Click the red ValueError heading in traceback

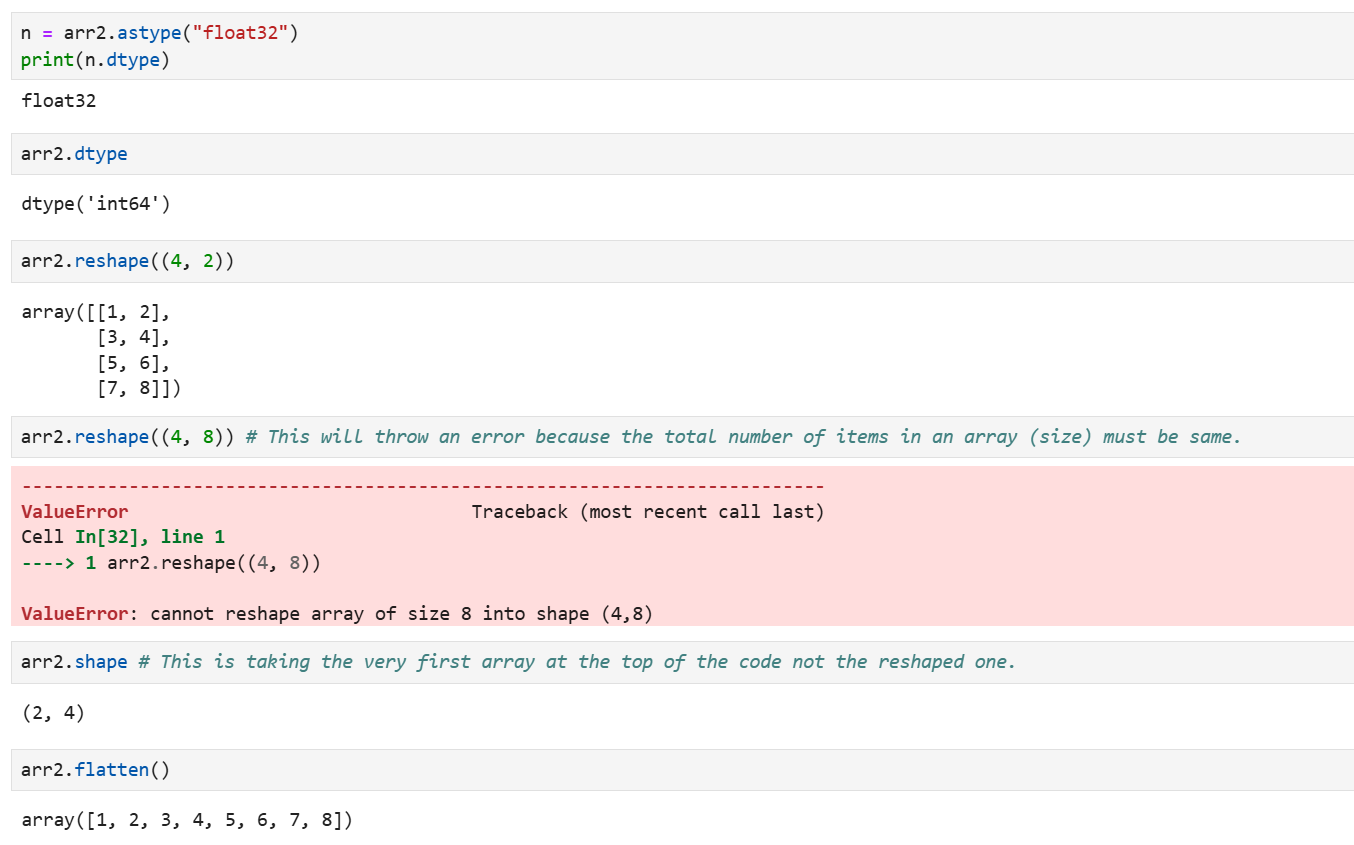click(75, 512)
